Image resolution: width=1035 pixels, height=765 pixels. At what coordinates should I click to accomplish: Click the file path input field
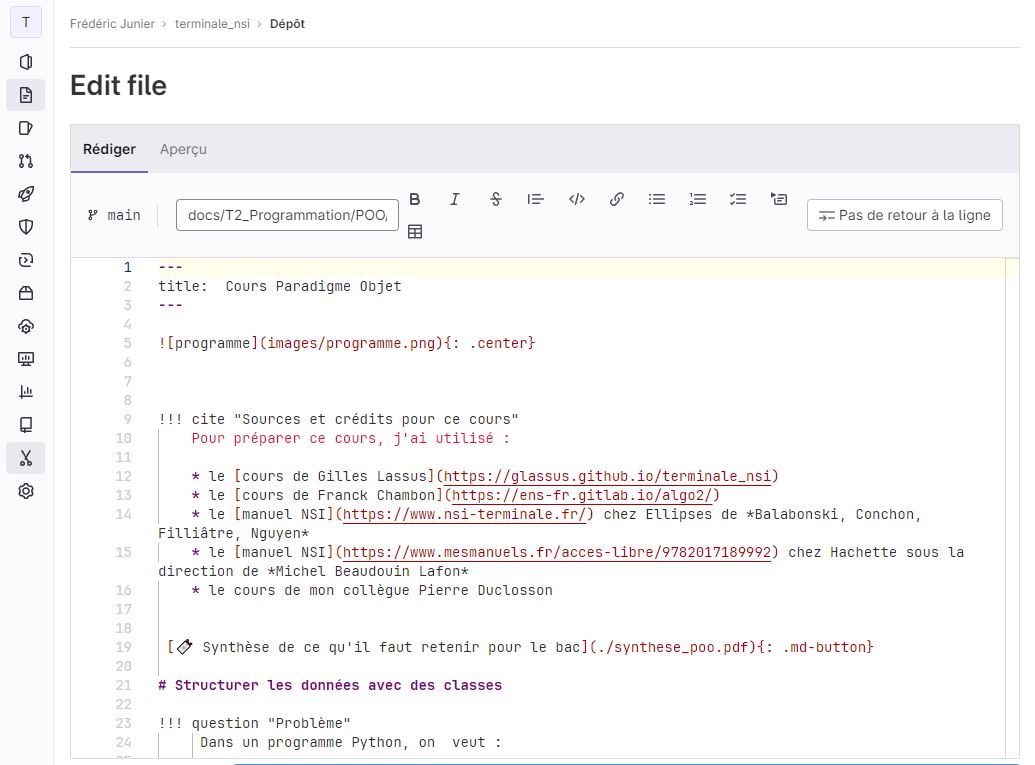287,216
